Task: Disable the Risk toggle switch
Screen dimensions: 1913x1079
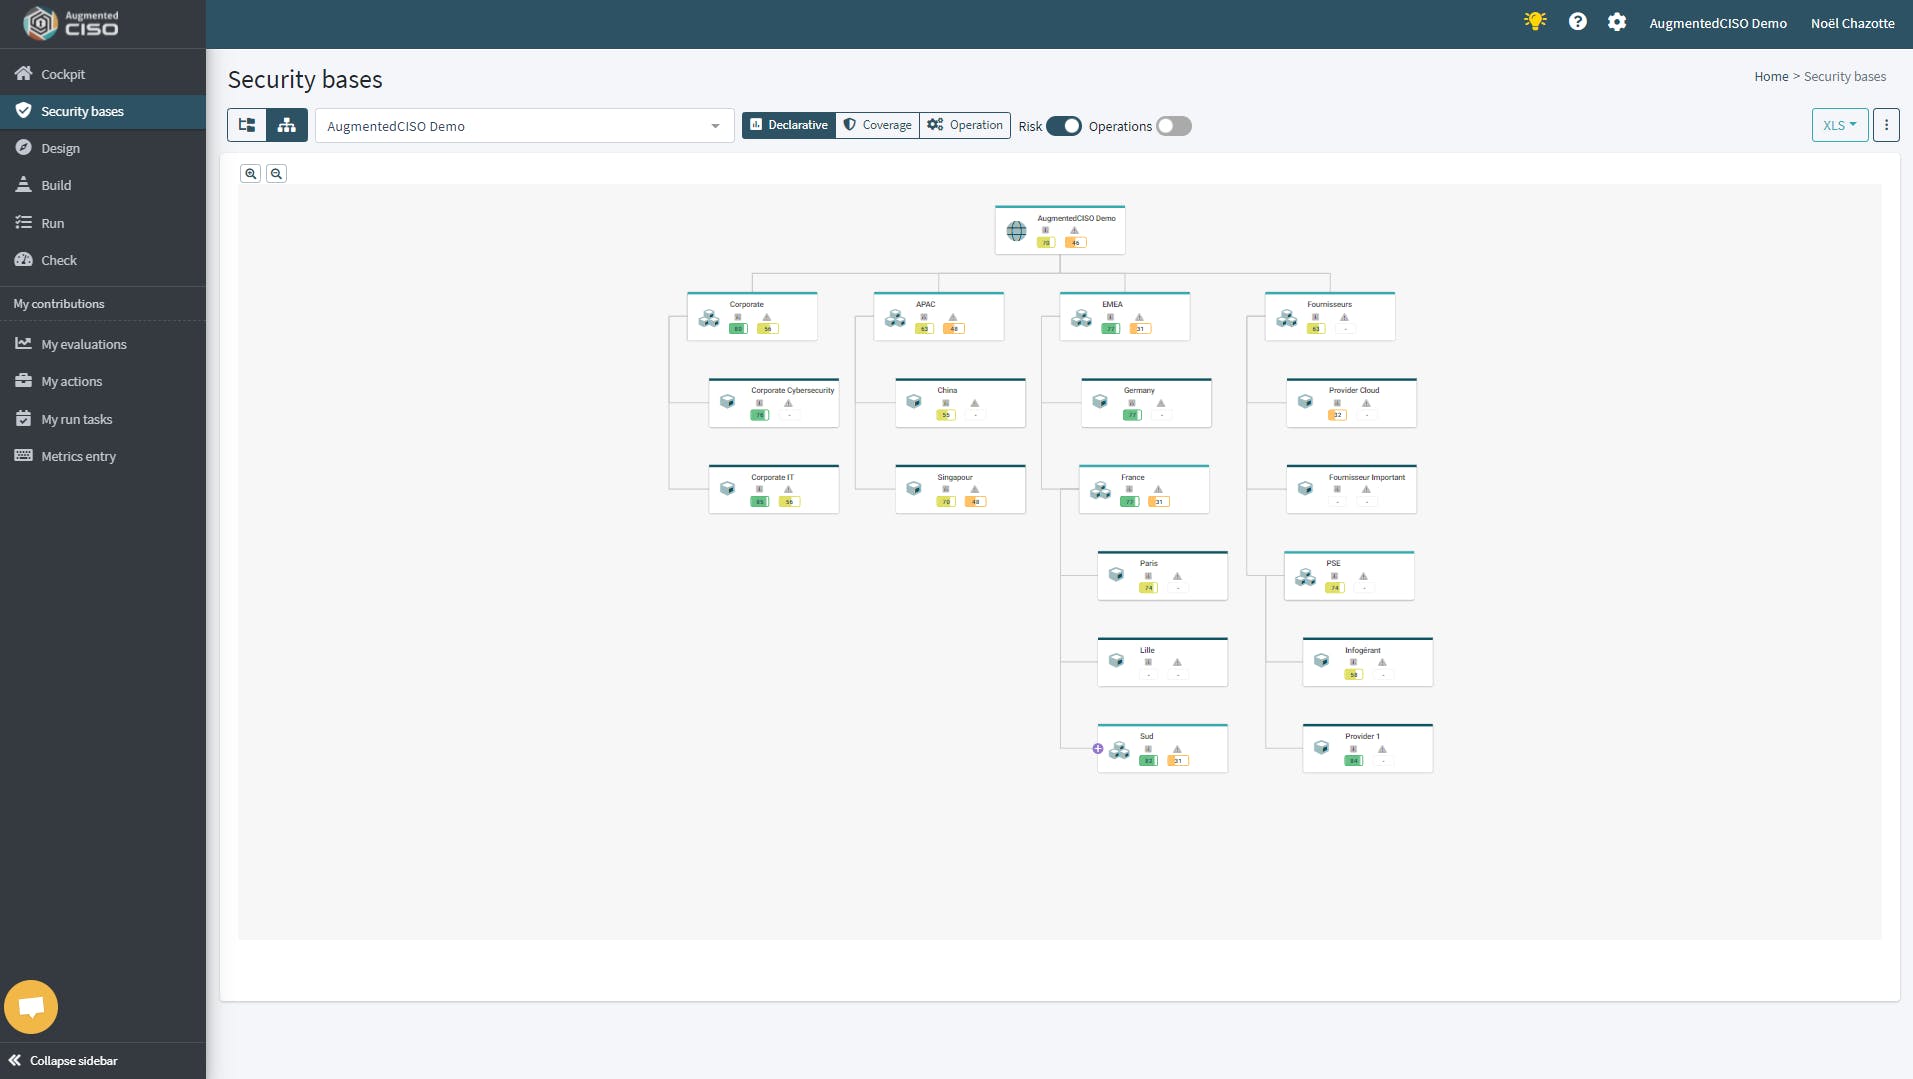Action: tap(1064, 126)
